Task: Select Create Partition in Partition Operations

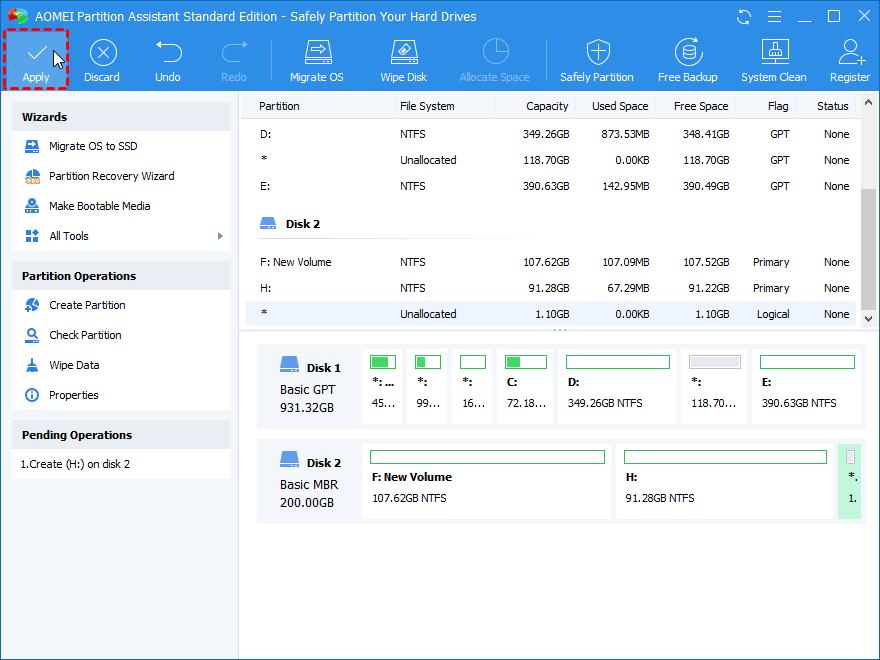Action: coord(87,305)
